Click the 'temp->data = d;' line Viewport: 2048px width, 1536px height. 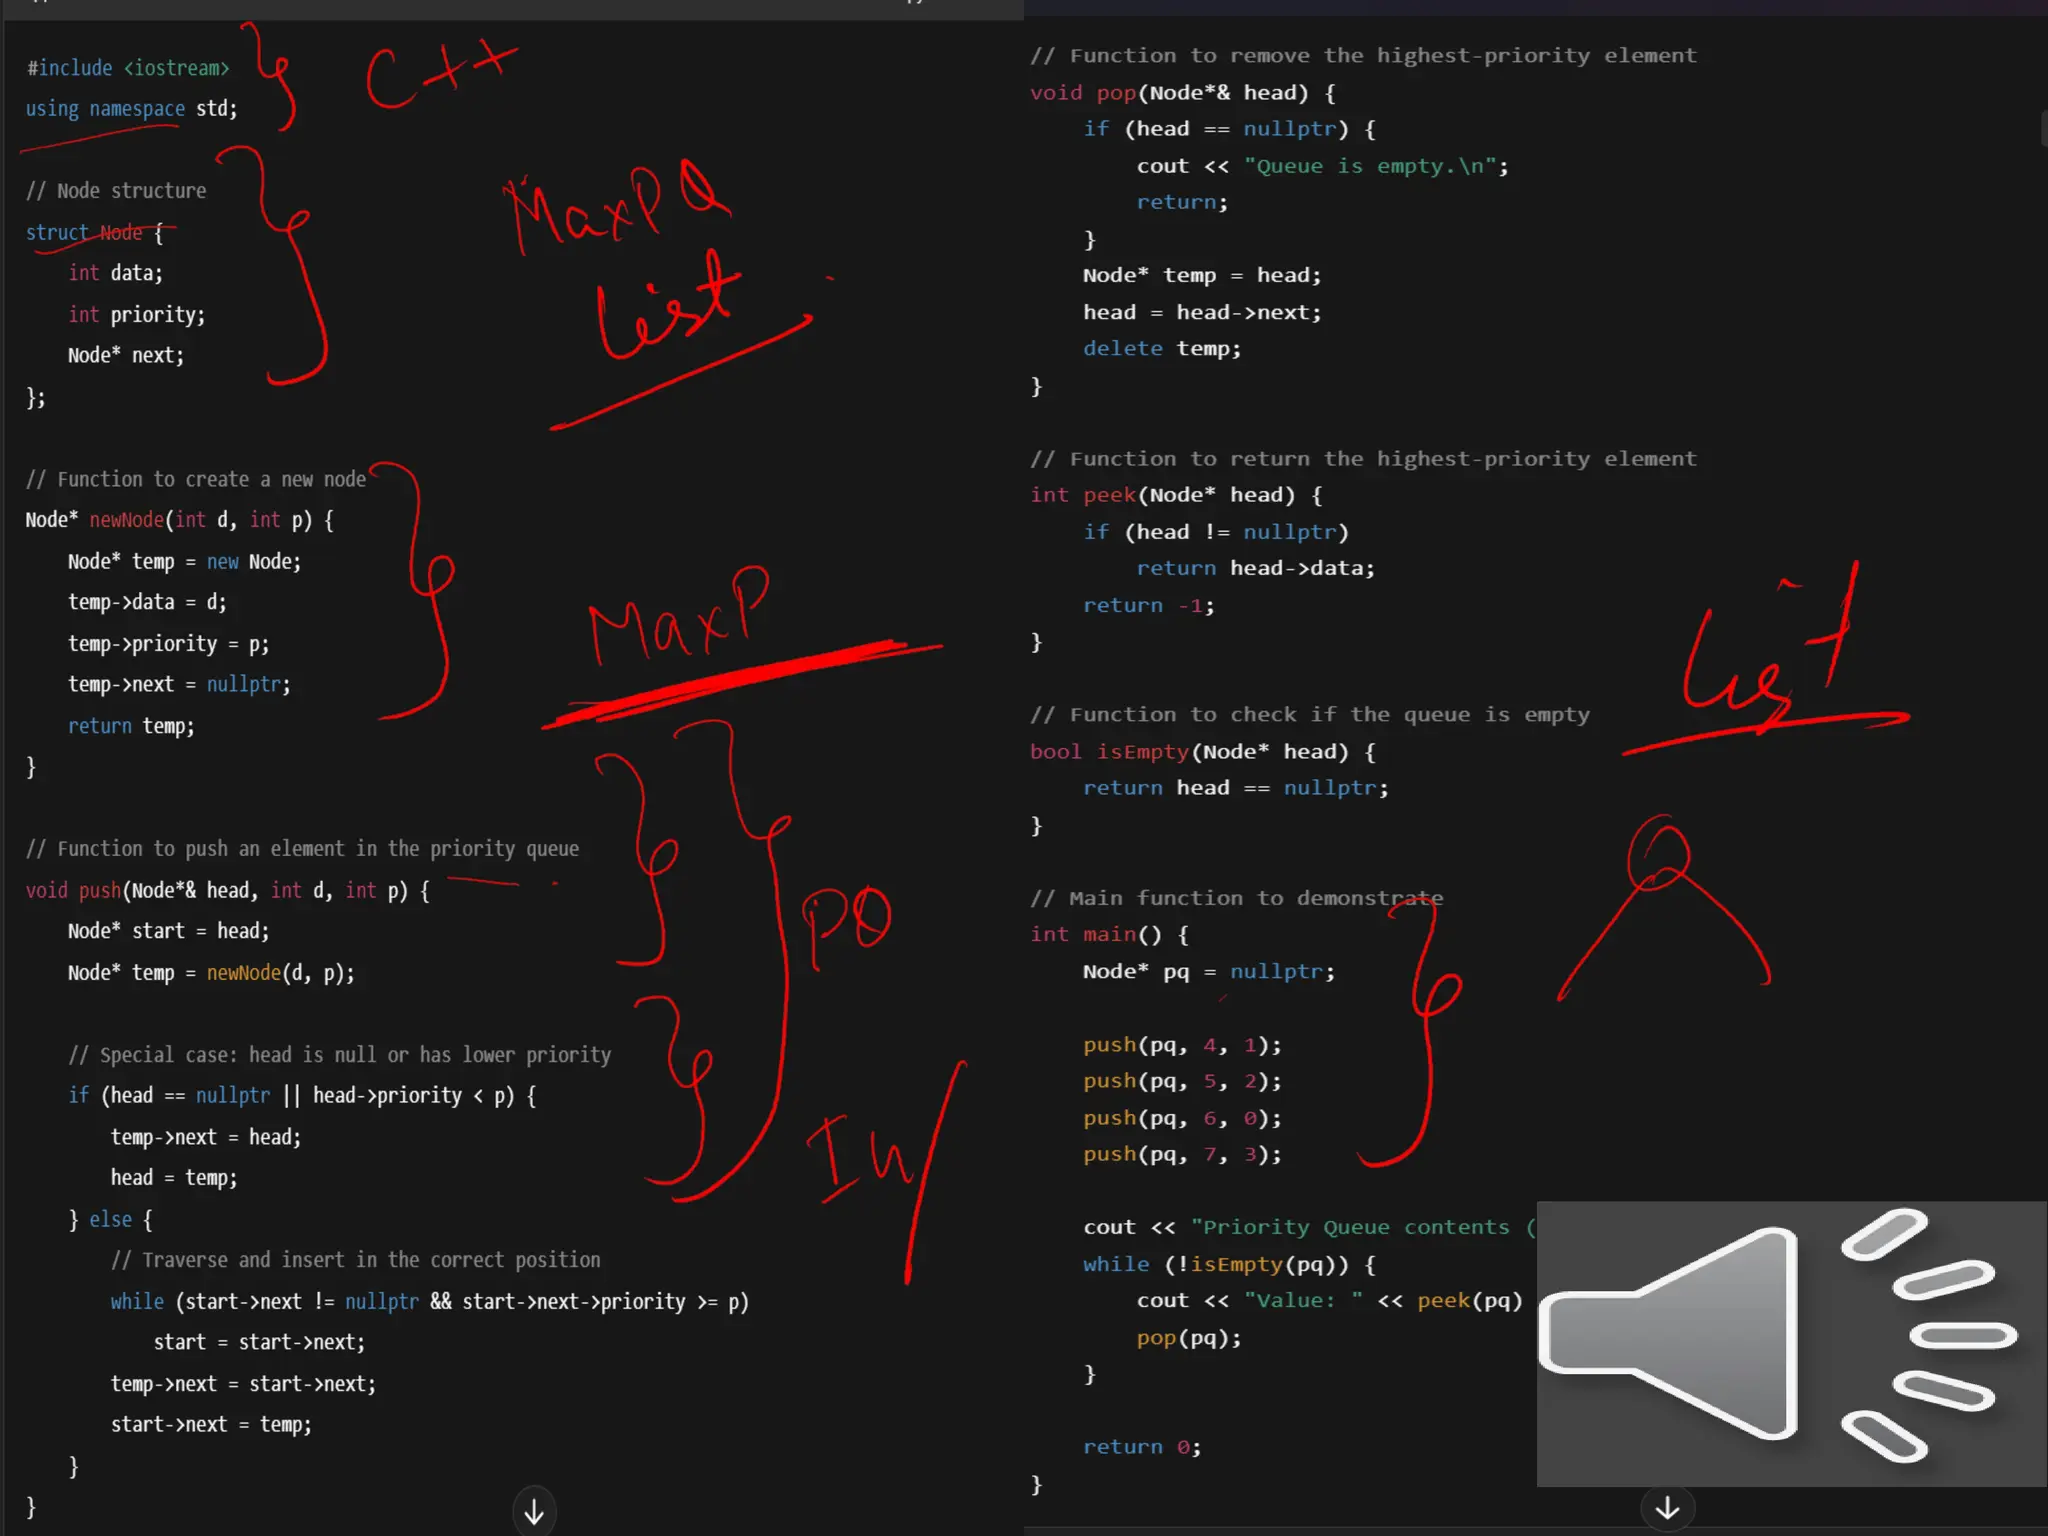click(x=147, y=602)
